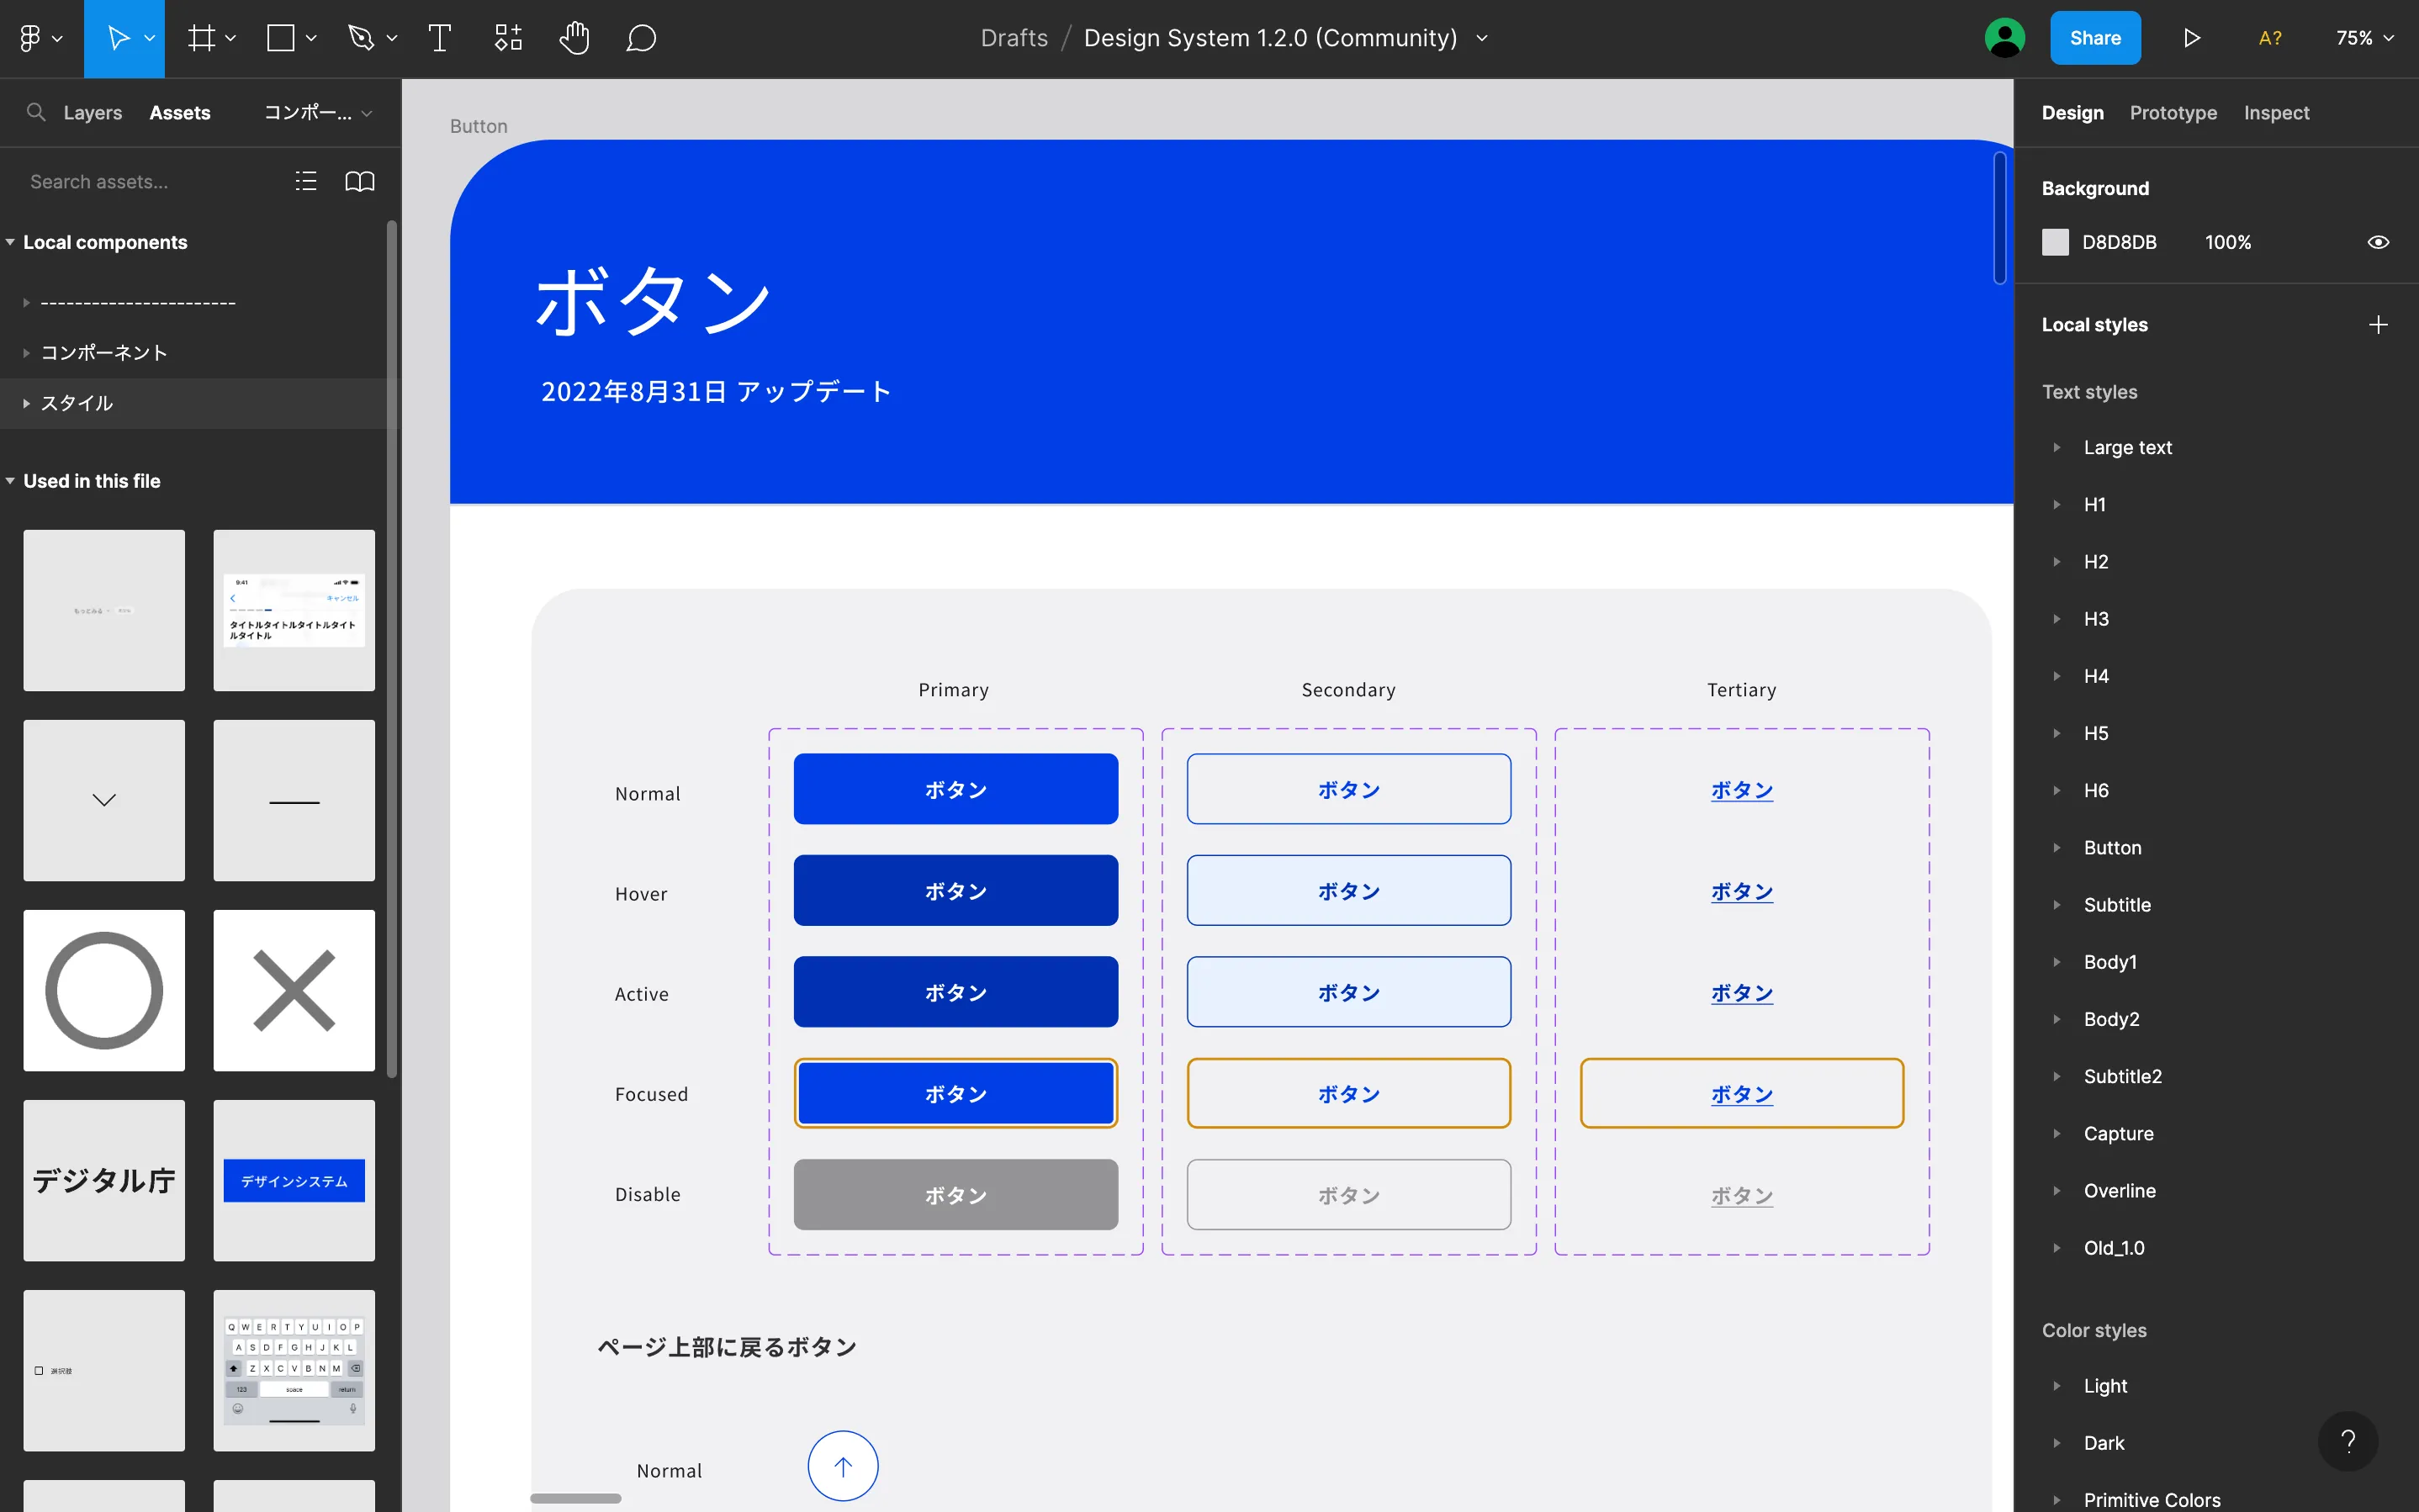Screen dimensions: 2419x1512
Task: Click the blue Share button
Action: tap(2094, 38)
